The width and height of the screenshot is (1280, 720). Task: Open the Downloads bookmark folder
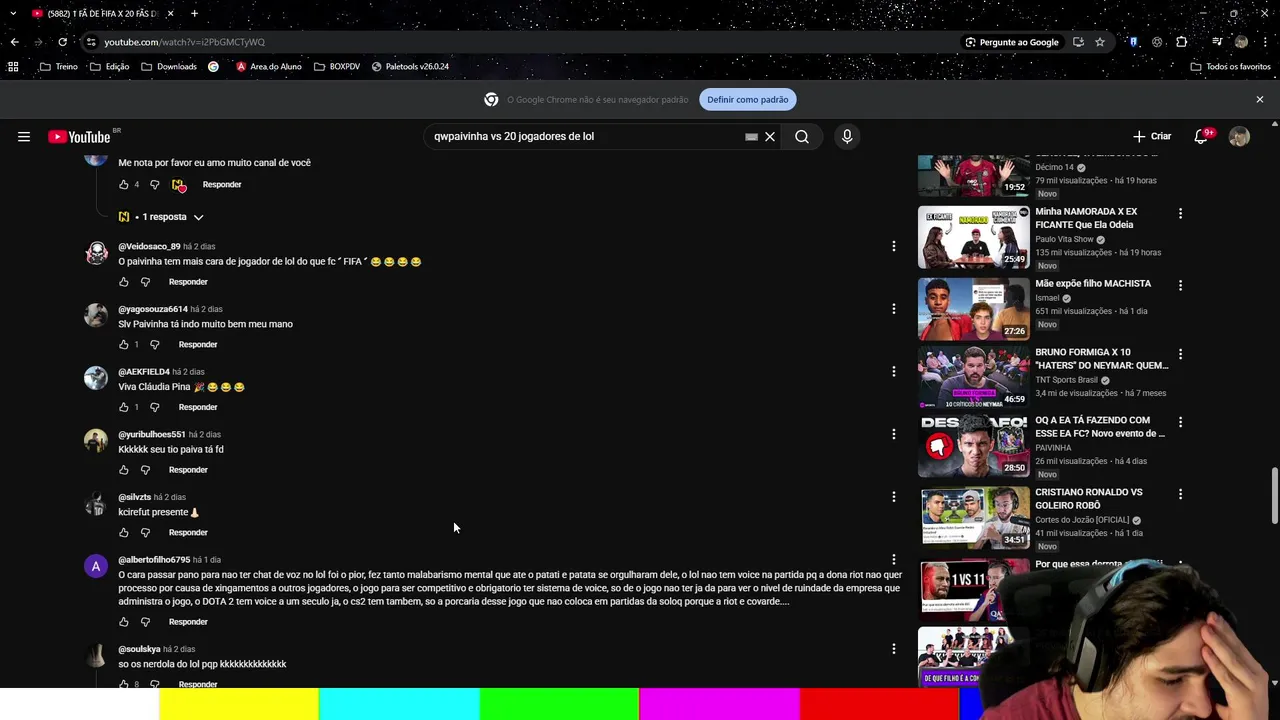pos(169,67)
